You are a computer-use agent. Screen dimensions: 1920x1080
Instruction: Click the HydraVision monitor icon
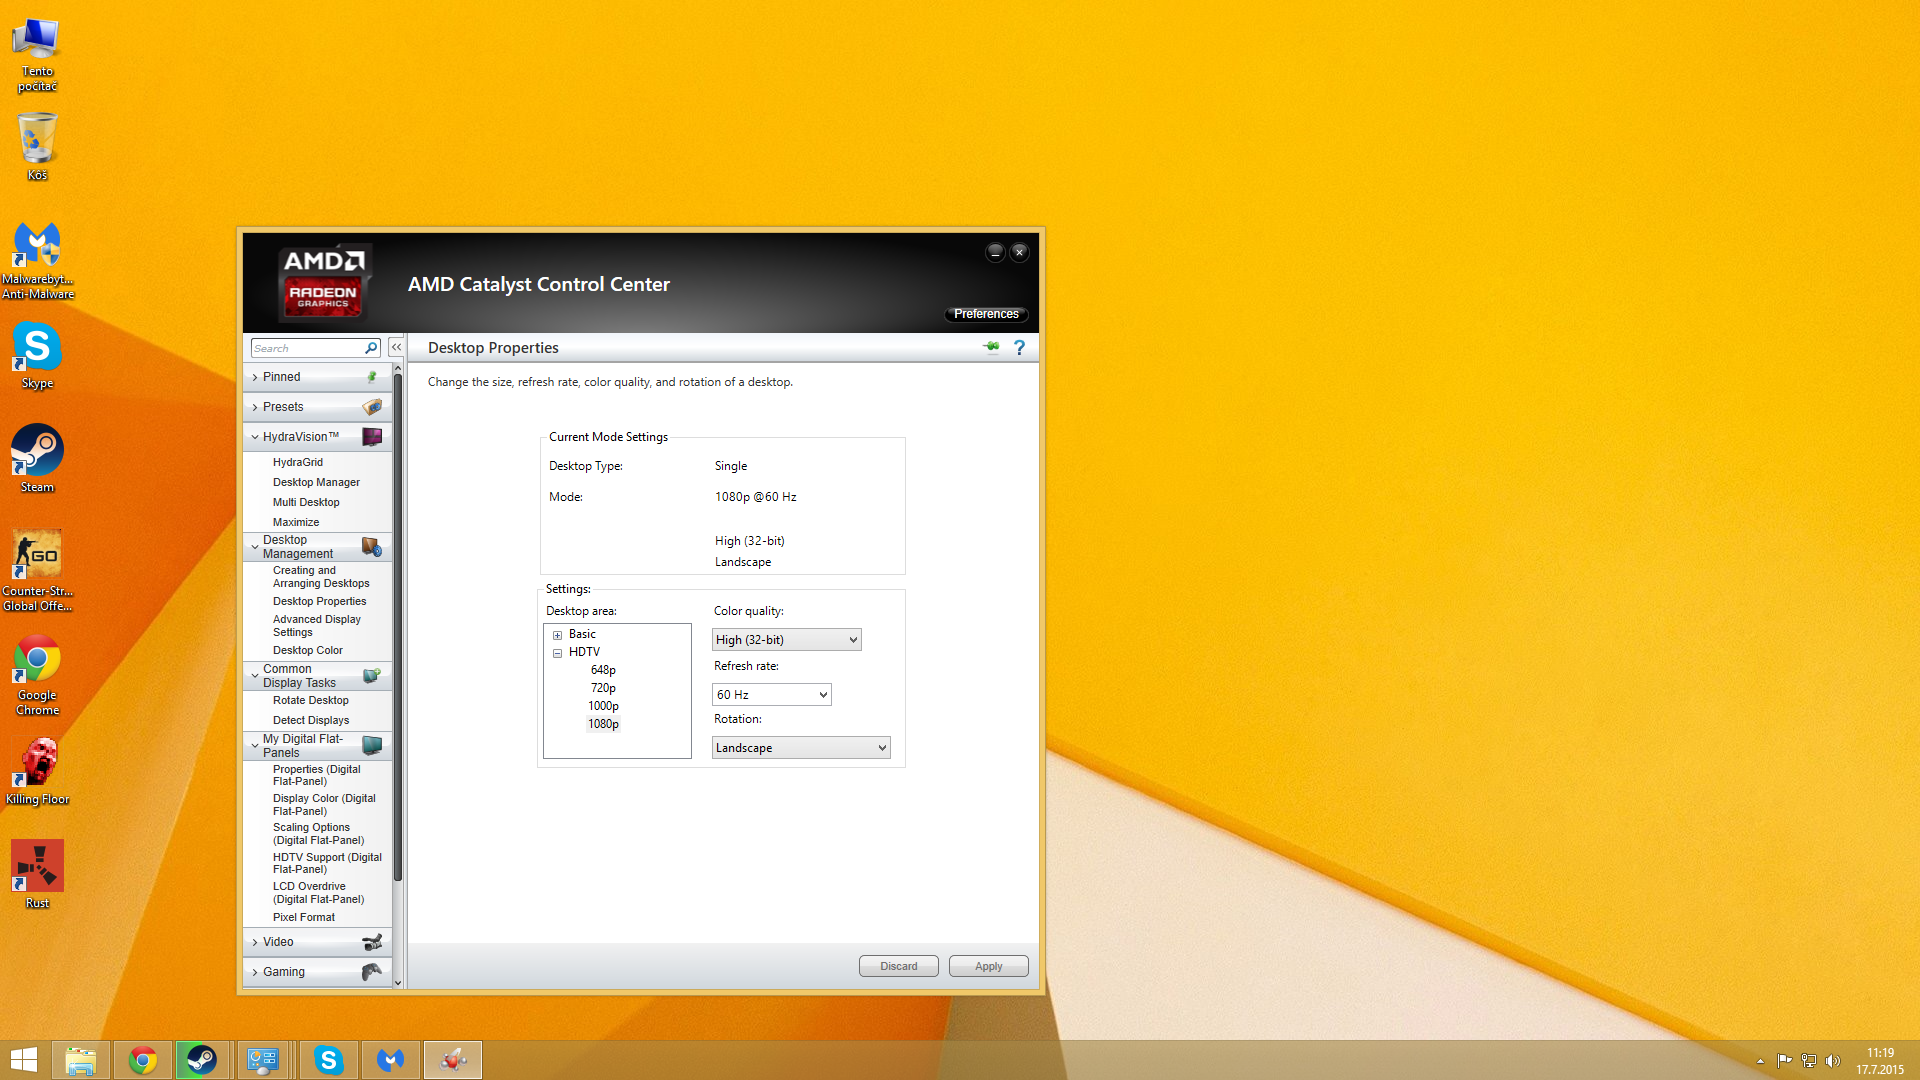372,437
